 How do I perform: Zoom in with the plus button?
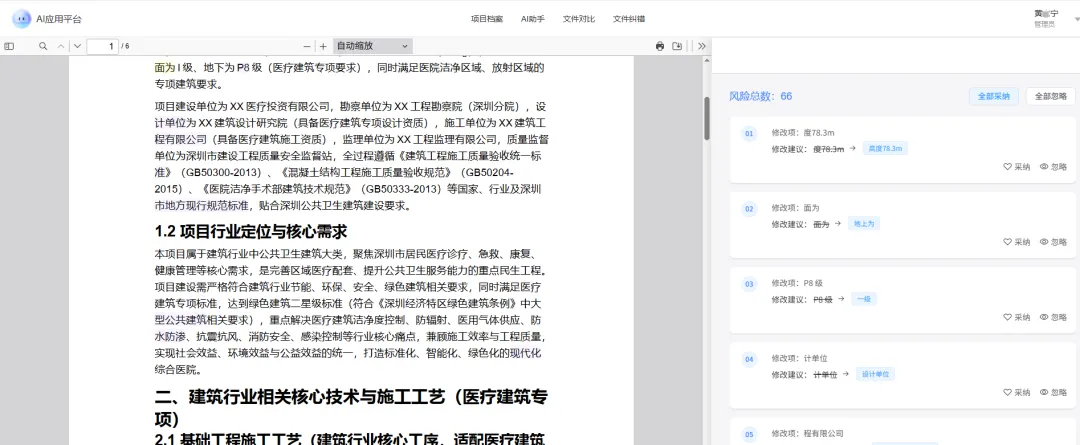click(x=323, y=46)
